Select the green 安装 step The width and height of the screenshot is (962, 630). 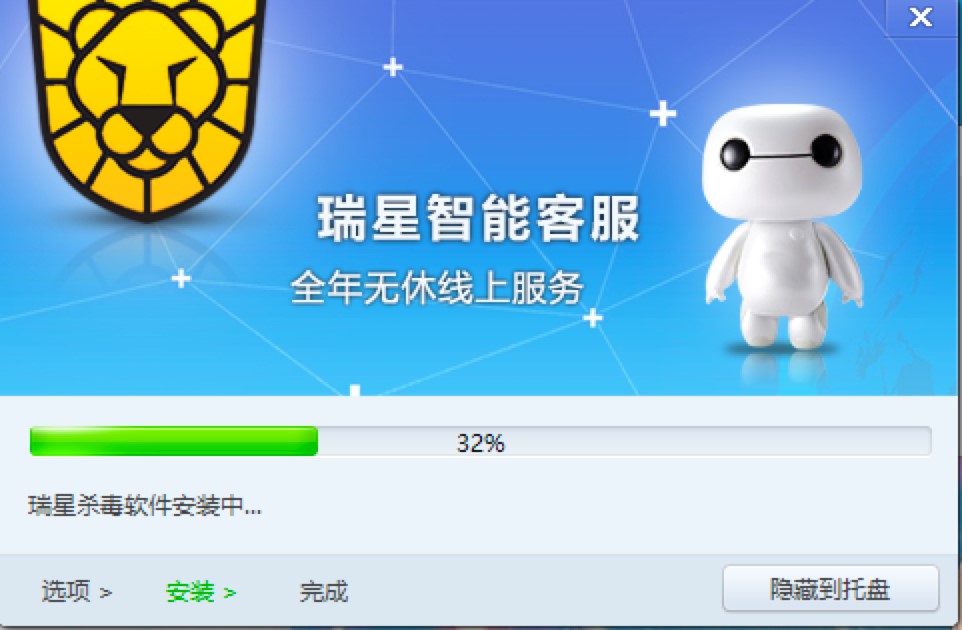(190, 592)
